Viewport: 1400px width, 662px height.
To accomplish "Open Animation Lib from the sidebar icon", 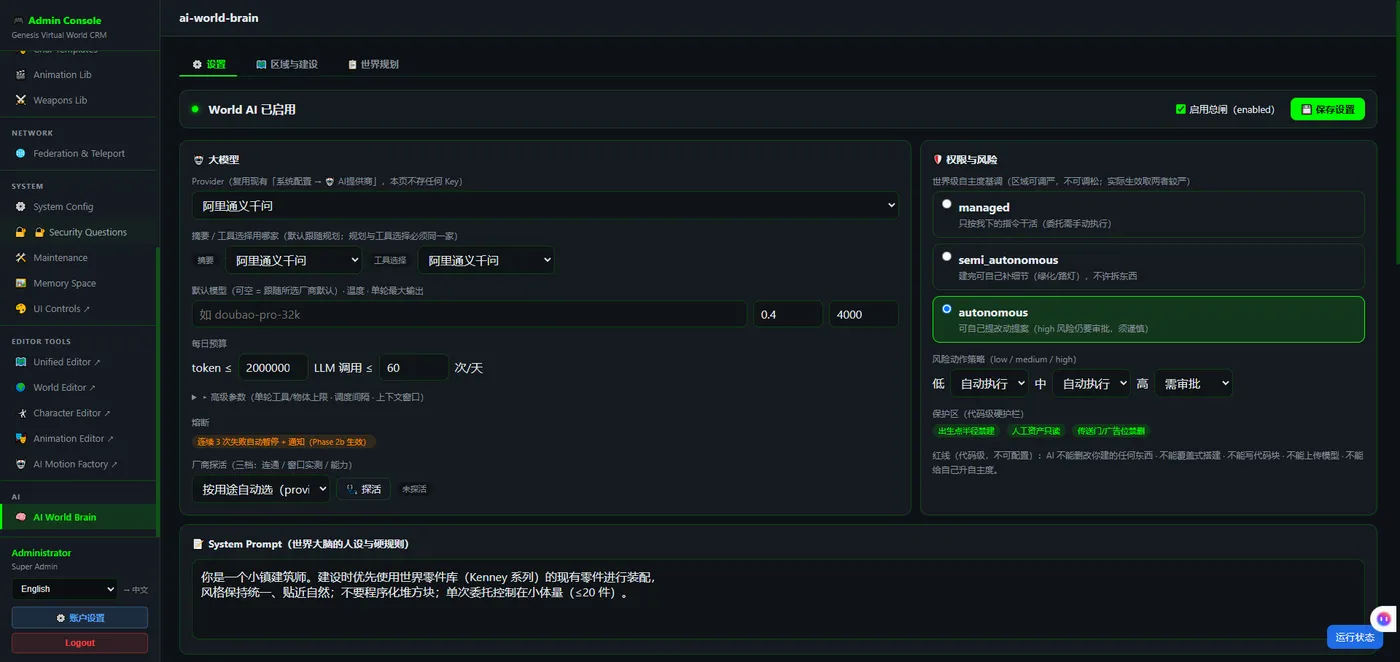I will (22, 75).
